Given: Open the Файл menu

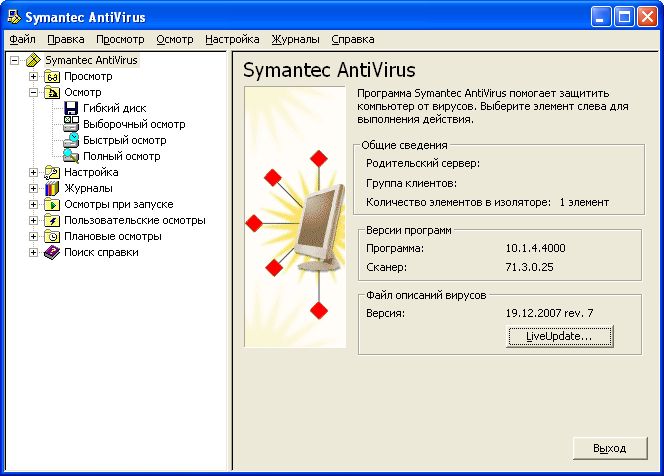Looking at the screenshot, I should click(x=22, y=39).
